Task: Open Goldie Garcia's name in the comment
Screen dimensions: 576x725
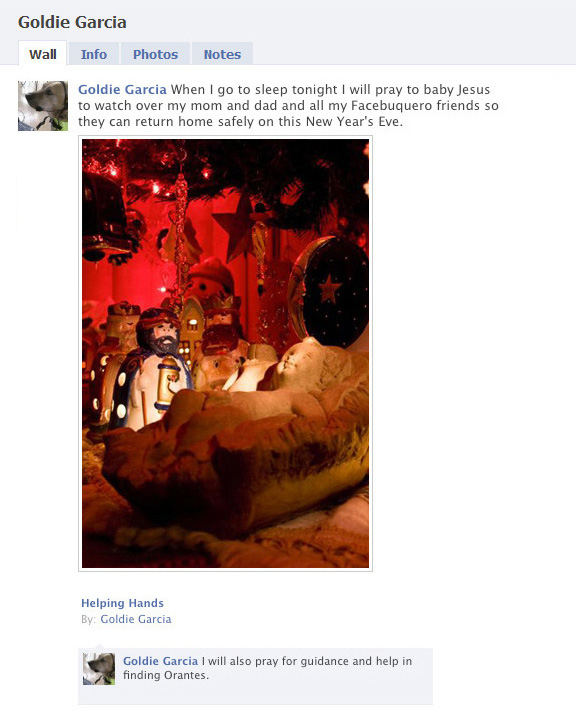Action: [x=160, y=661]
